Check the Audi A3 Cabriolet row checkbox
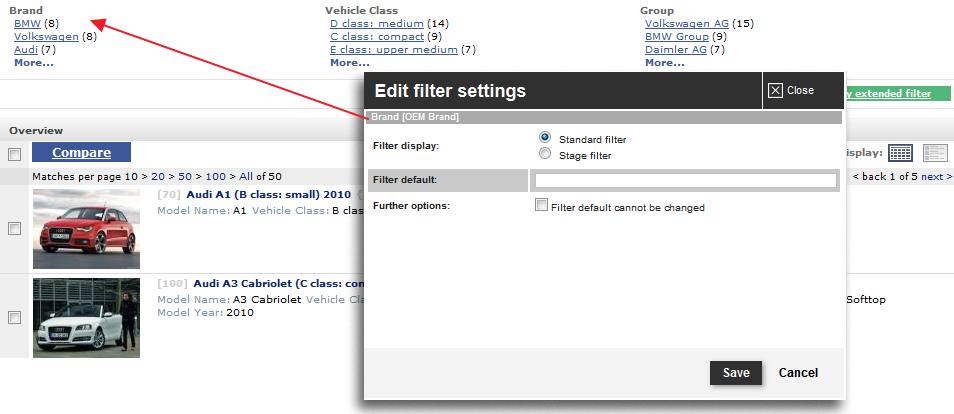This screenshot has width=954, height=414. [15, 317]
